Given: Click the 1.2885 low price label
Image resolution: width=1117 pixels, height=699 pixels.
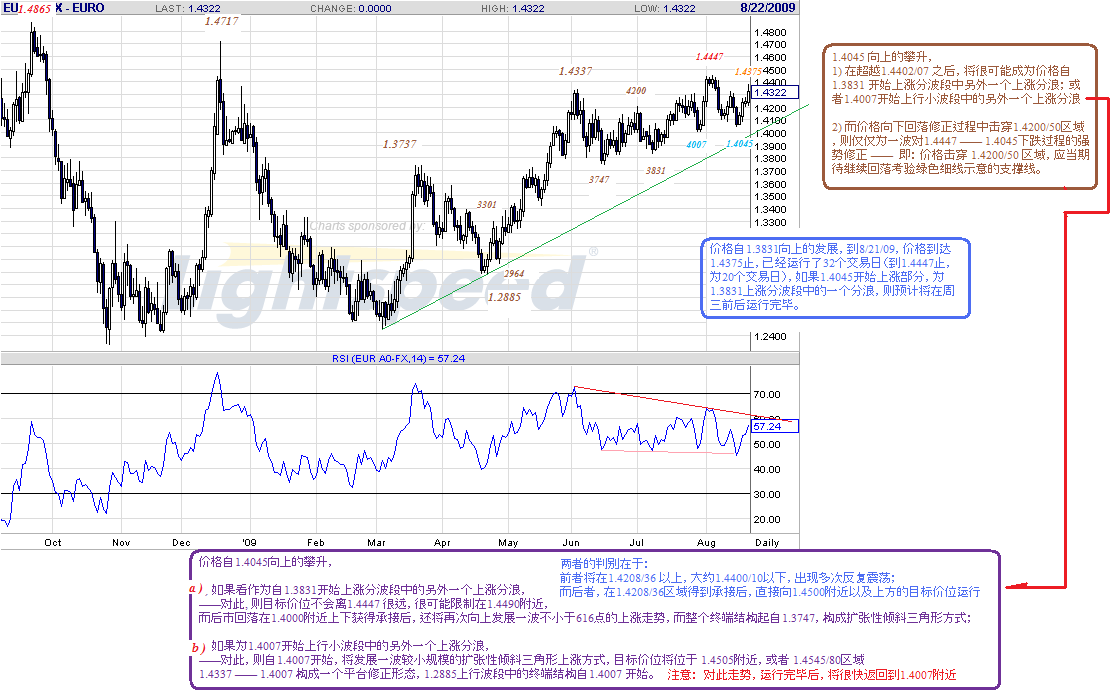Looking at the screenshot, I should click(504, 297).
